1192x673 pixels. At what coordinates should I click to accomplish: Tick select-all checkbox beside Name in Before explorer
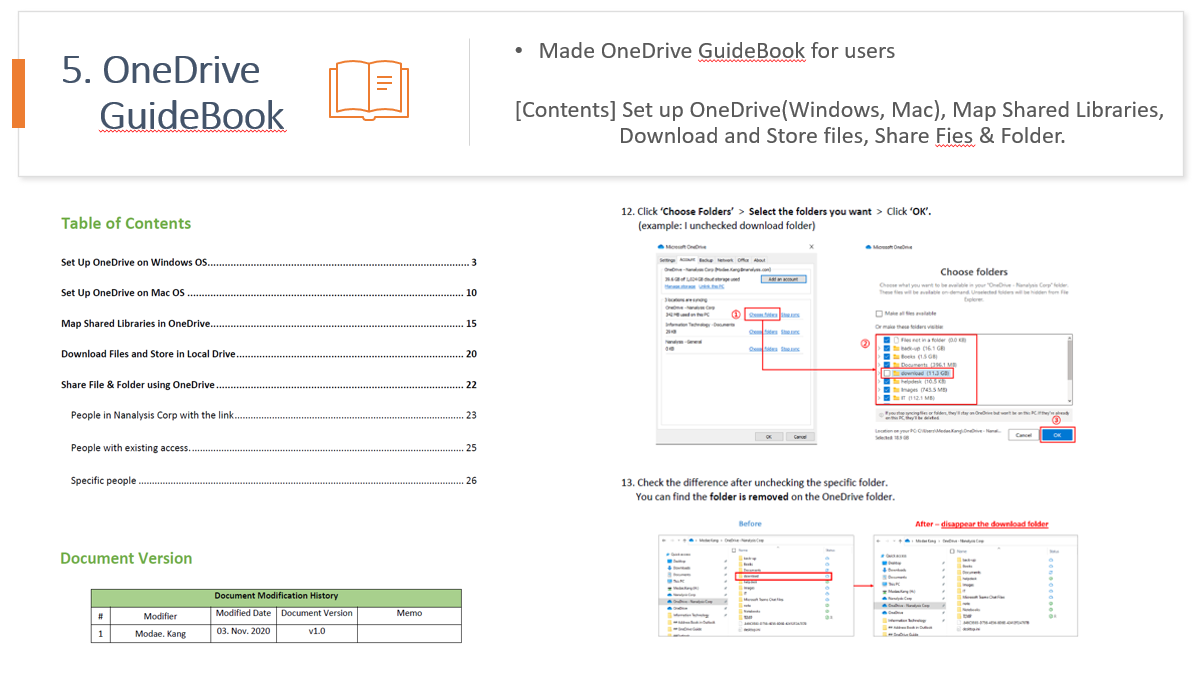pyautogui.click(x=734, y=551)
